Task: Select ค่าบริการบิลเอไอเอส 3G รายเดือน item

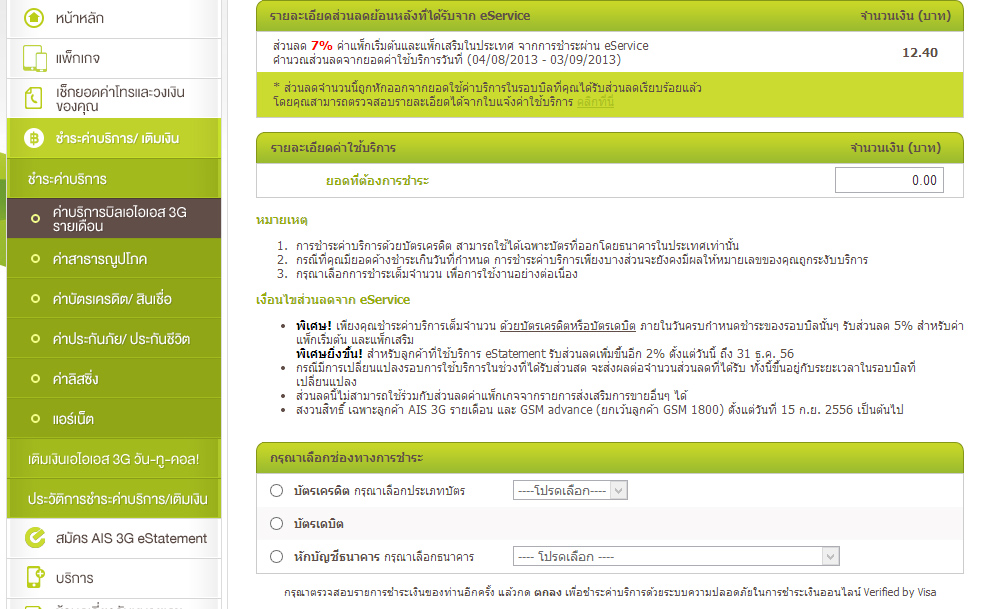Action: pos(114,219)
